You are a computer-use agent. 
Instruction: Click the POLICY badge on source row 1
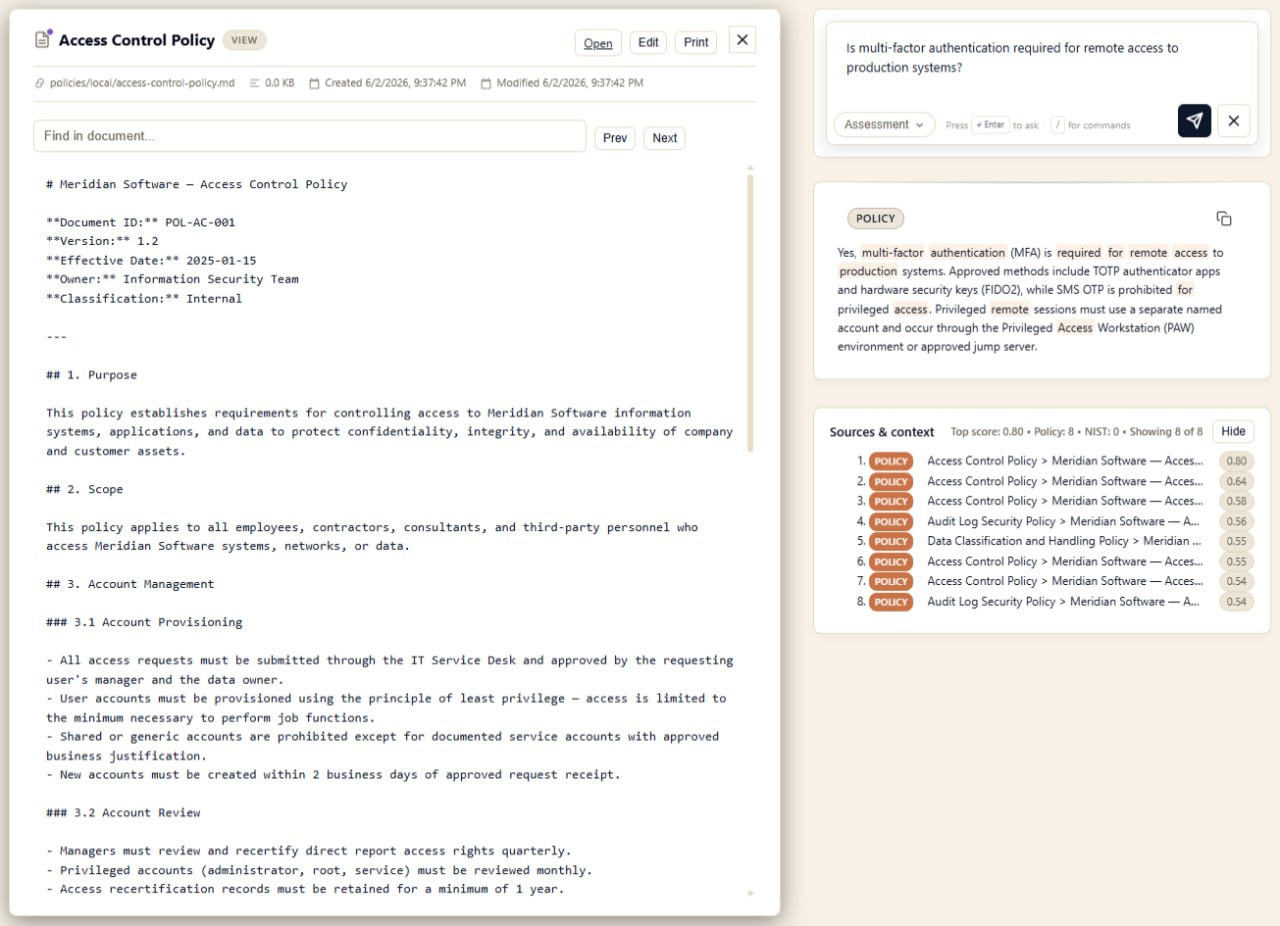pos(891,461)
